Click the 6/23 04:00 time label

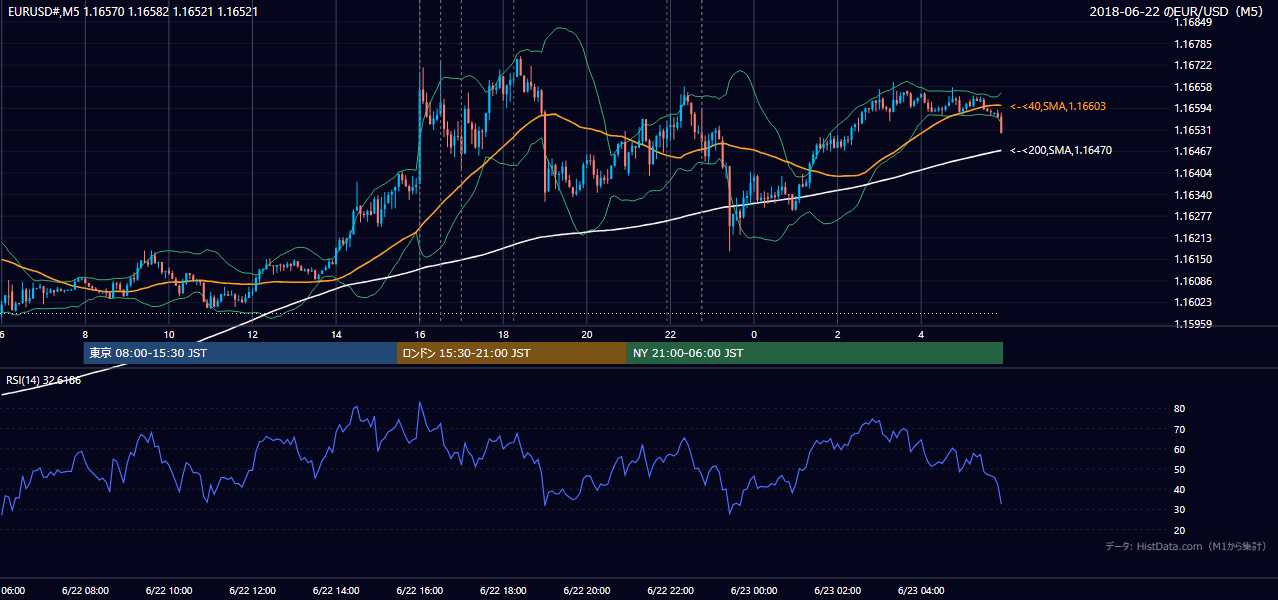pyautogui.click(x=921, y=591)
